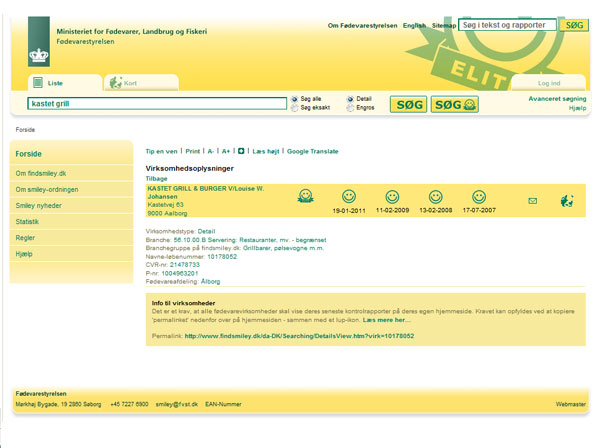Show business on Denmark map icon
The width and height of the screenshot is (598, 448).
click(567, 201)
